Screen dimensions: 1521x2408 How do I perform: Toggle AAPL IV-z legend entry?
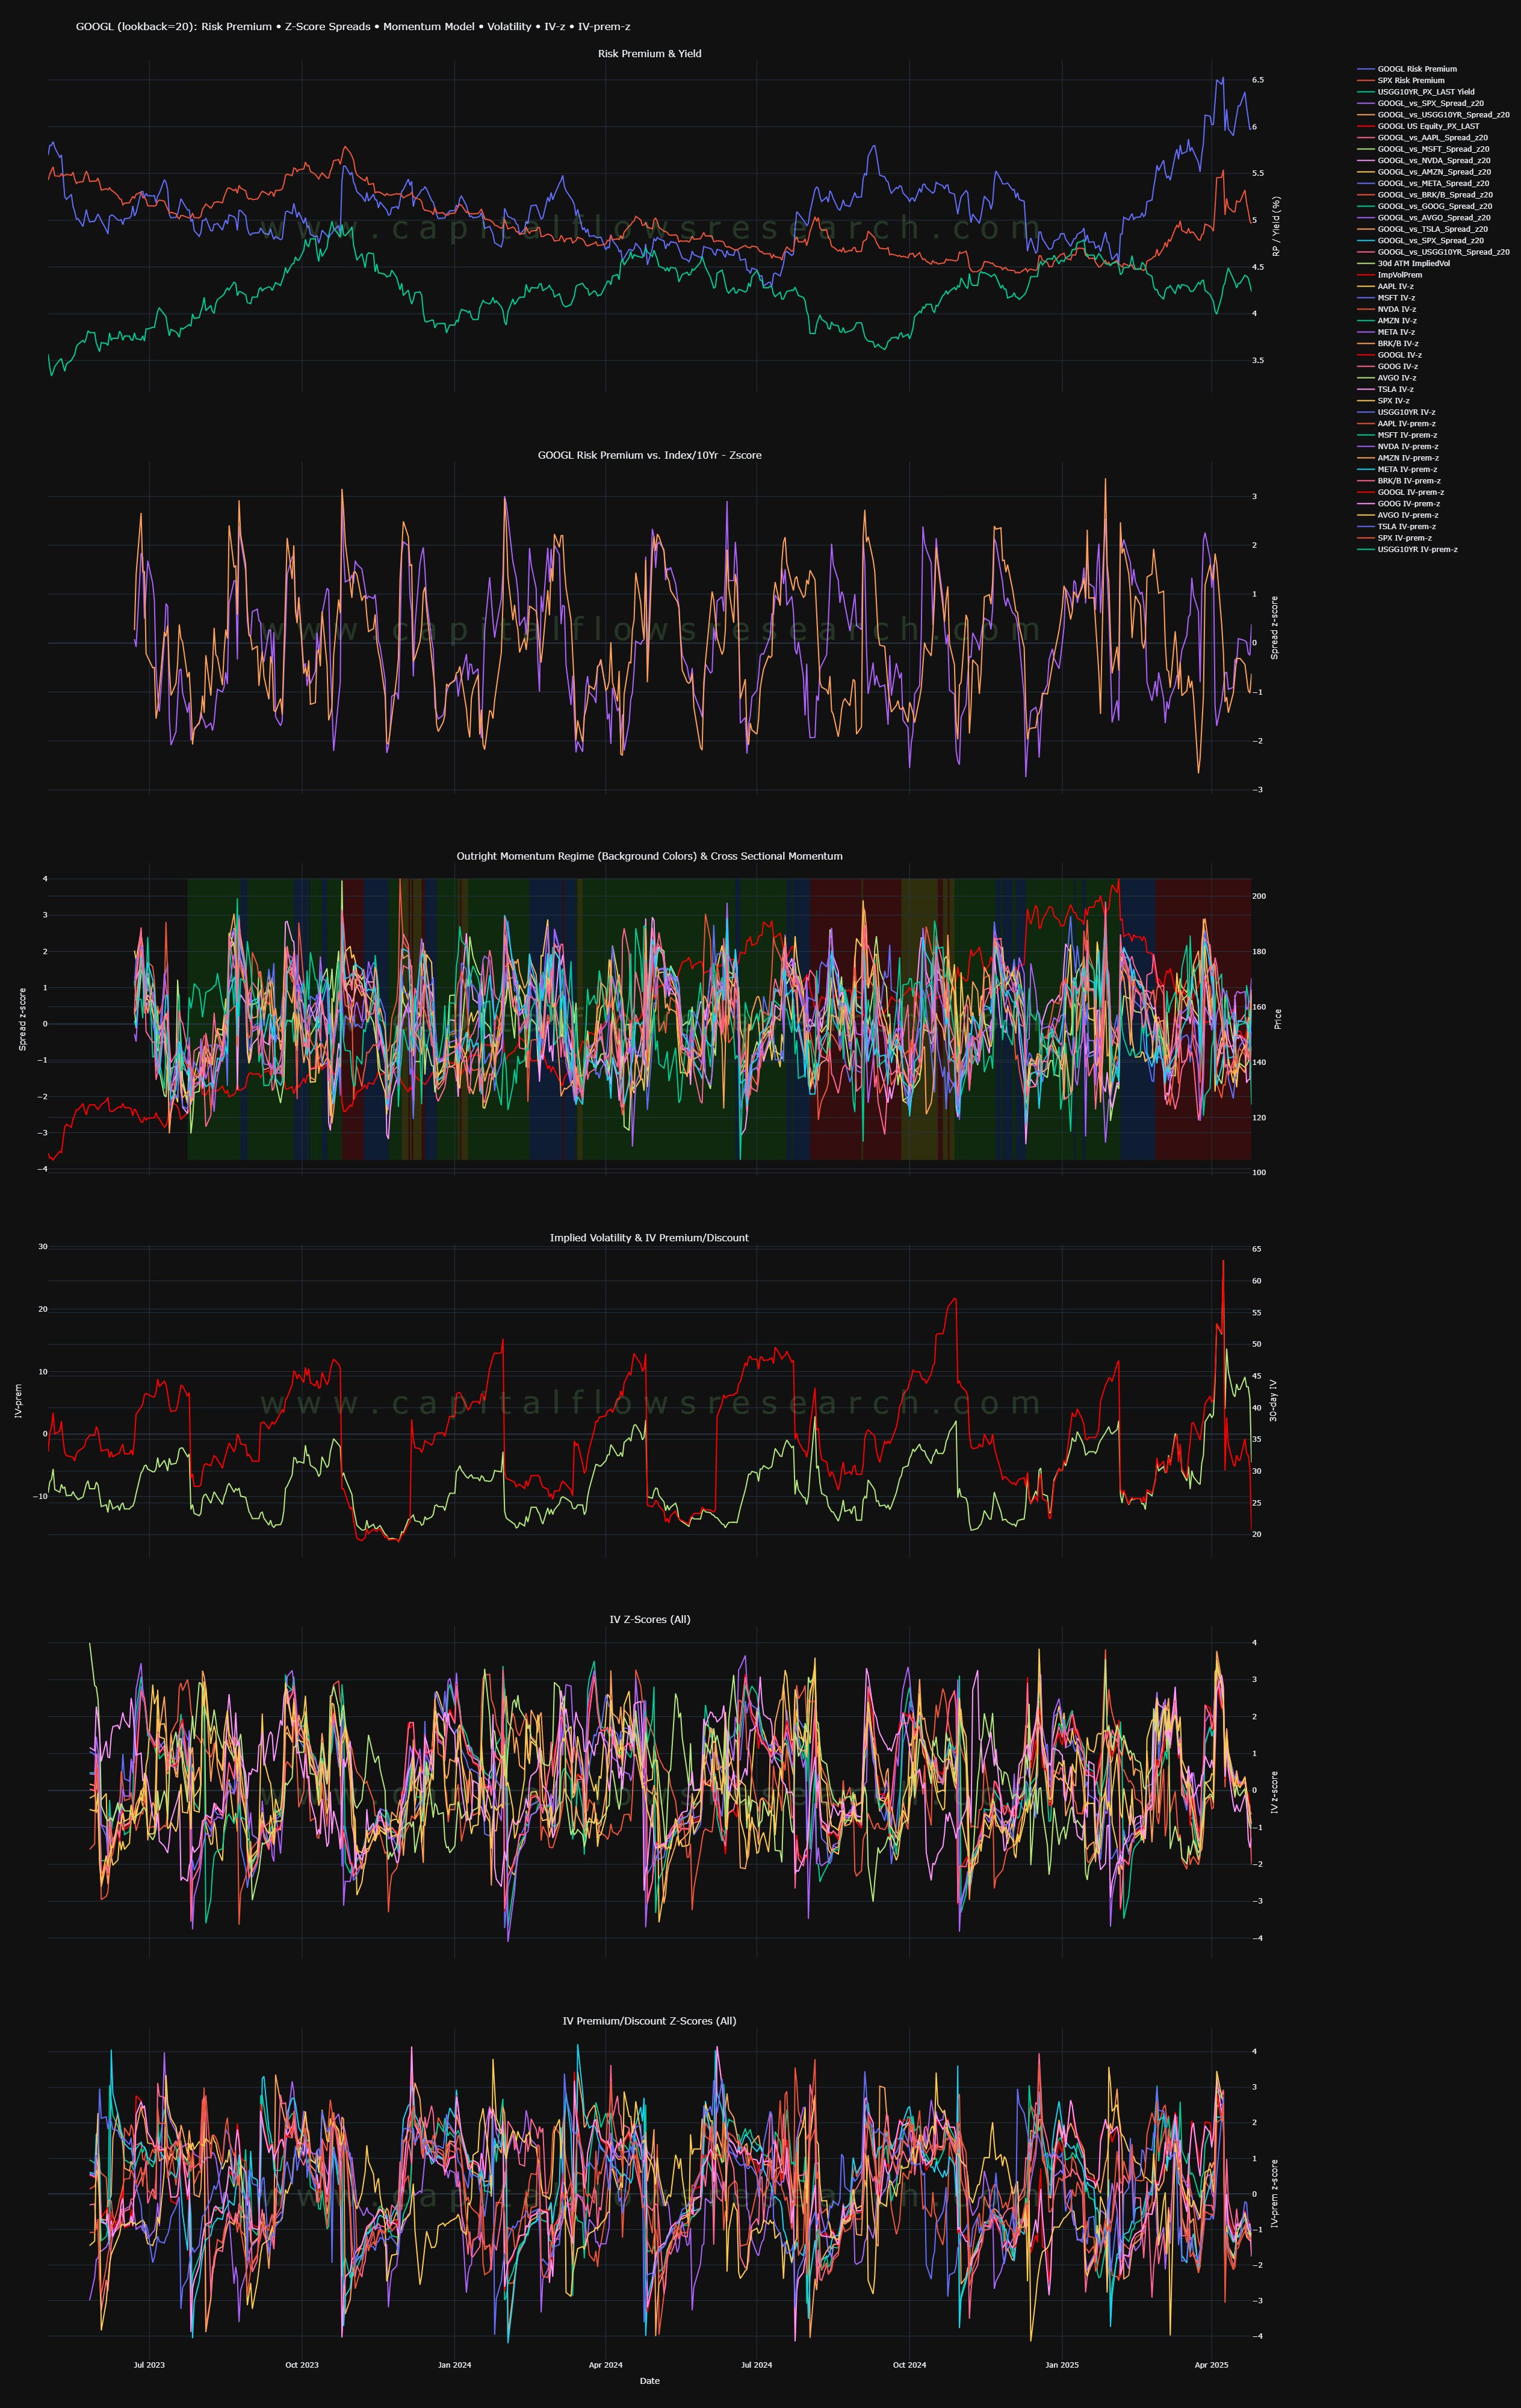click(x=1385, y=286)
